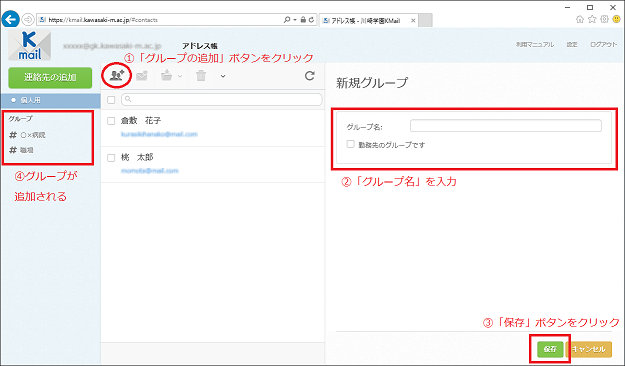This screenshot has width=625, height=366.
Task: Click the browser smiley feedback icon
Action: click(x=617, y=19)
